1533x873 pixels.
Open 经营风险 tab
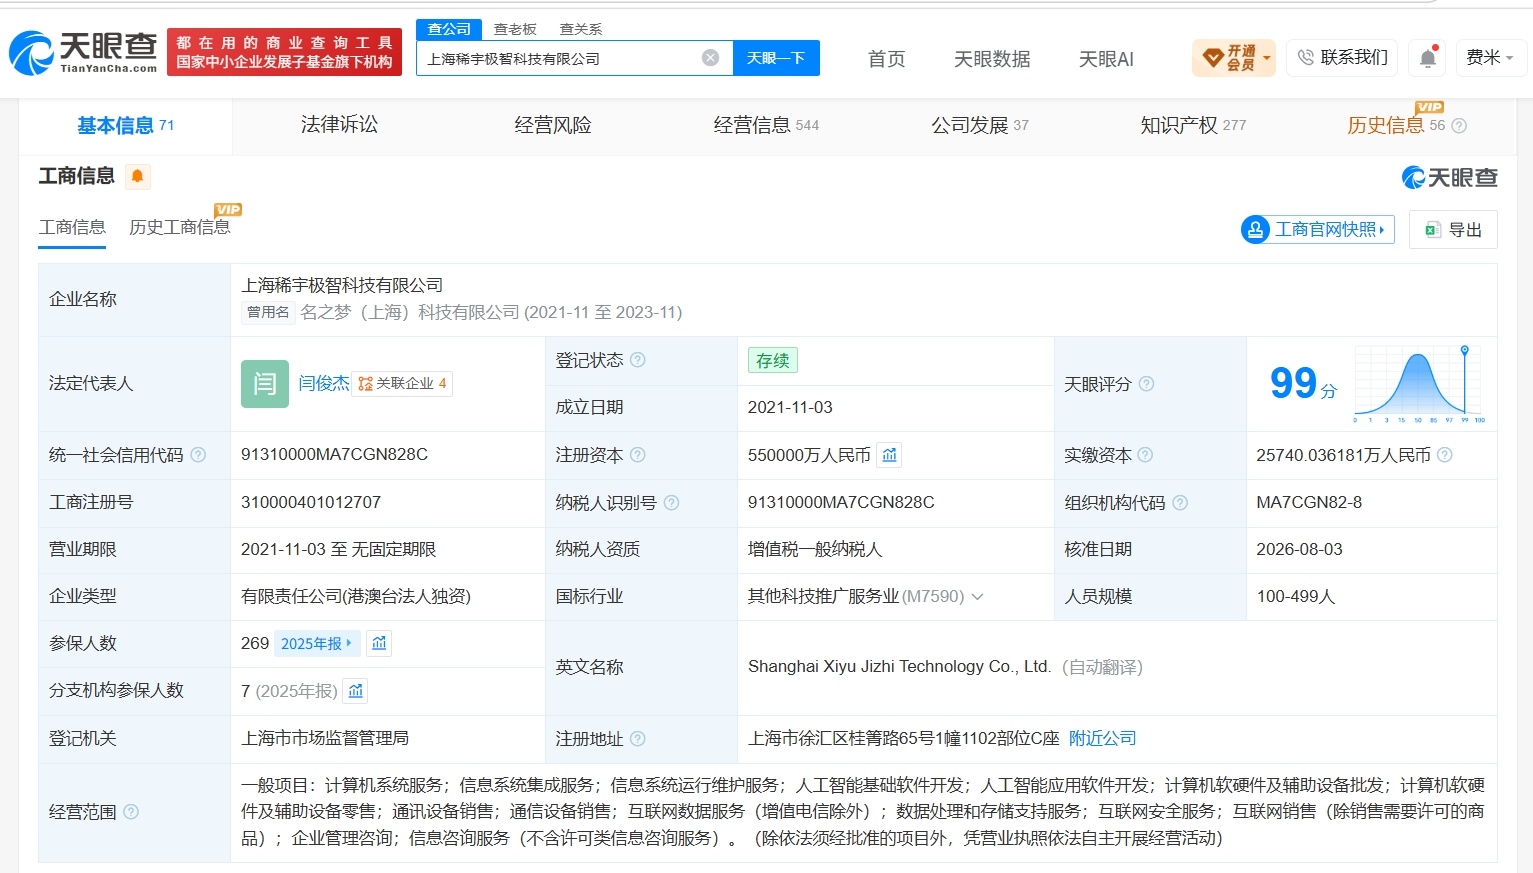click(553, 125)
